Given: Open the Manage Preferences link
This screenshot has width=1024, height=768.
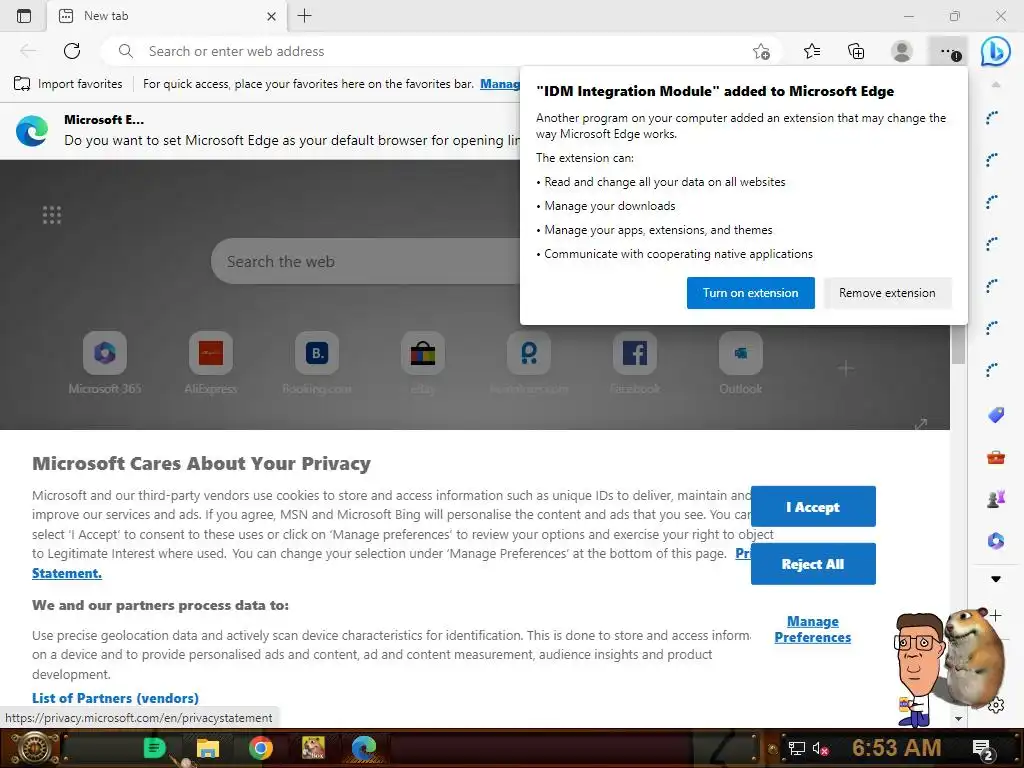Looking at the screenshot, I should (x=812, y=629).
